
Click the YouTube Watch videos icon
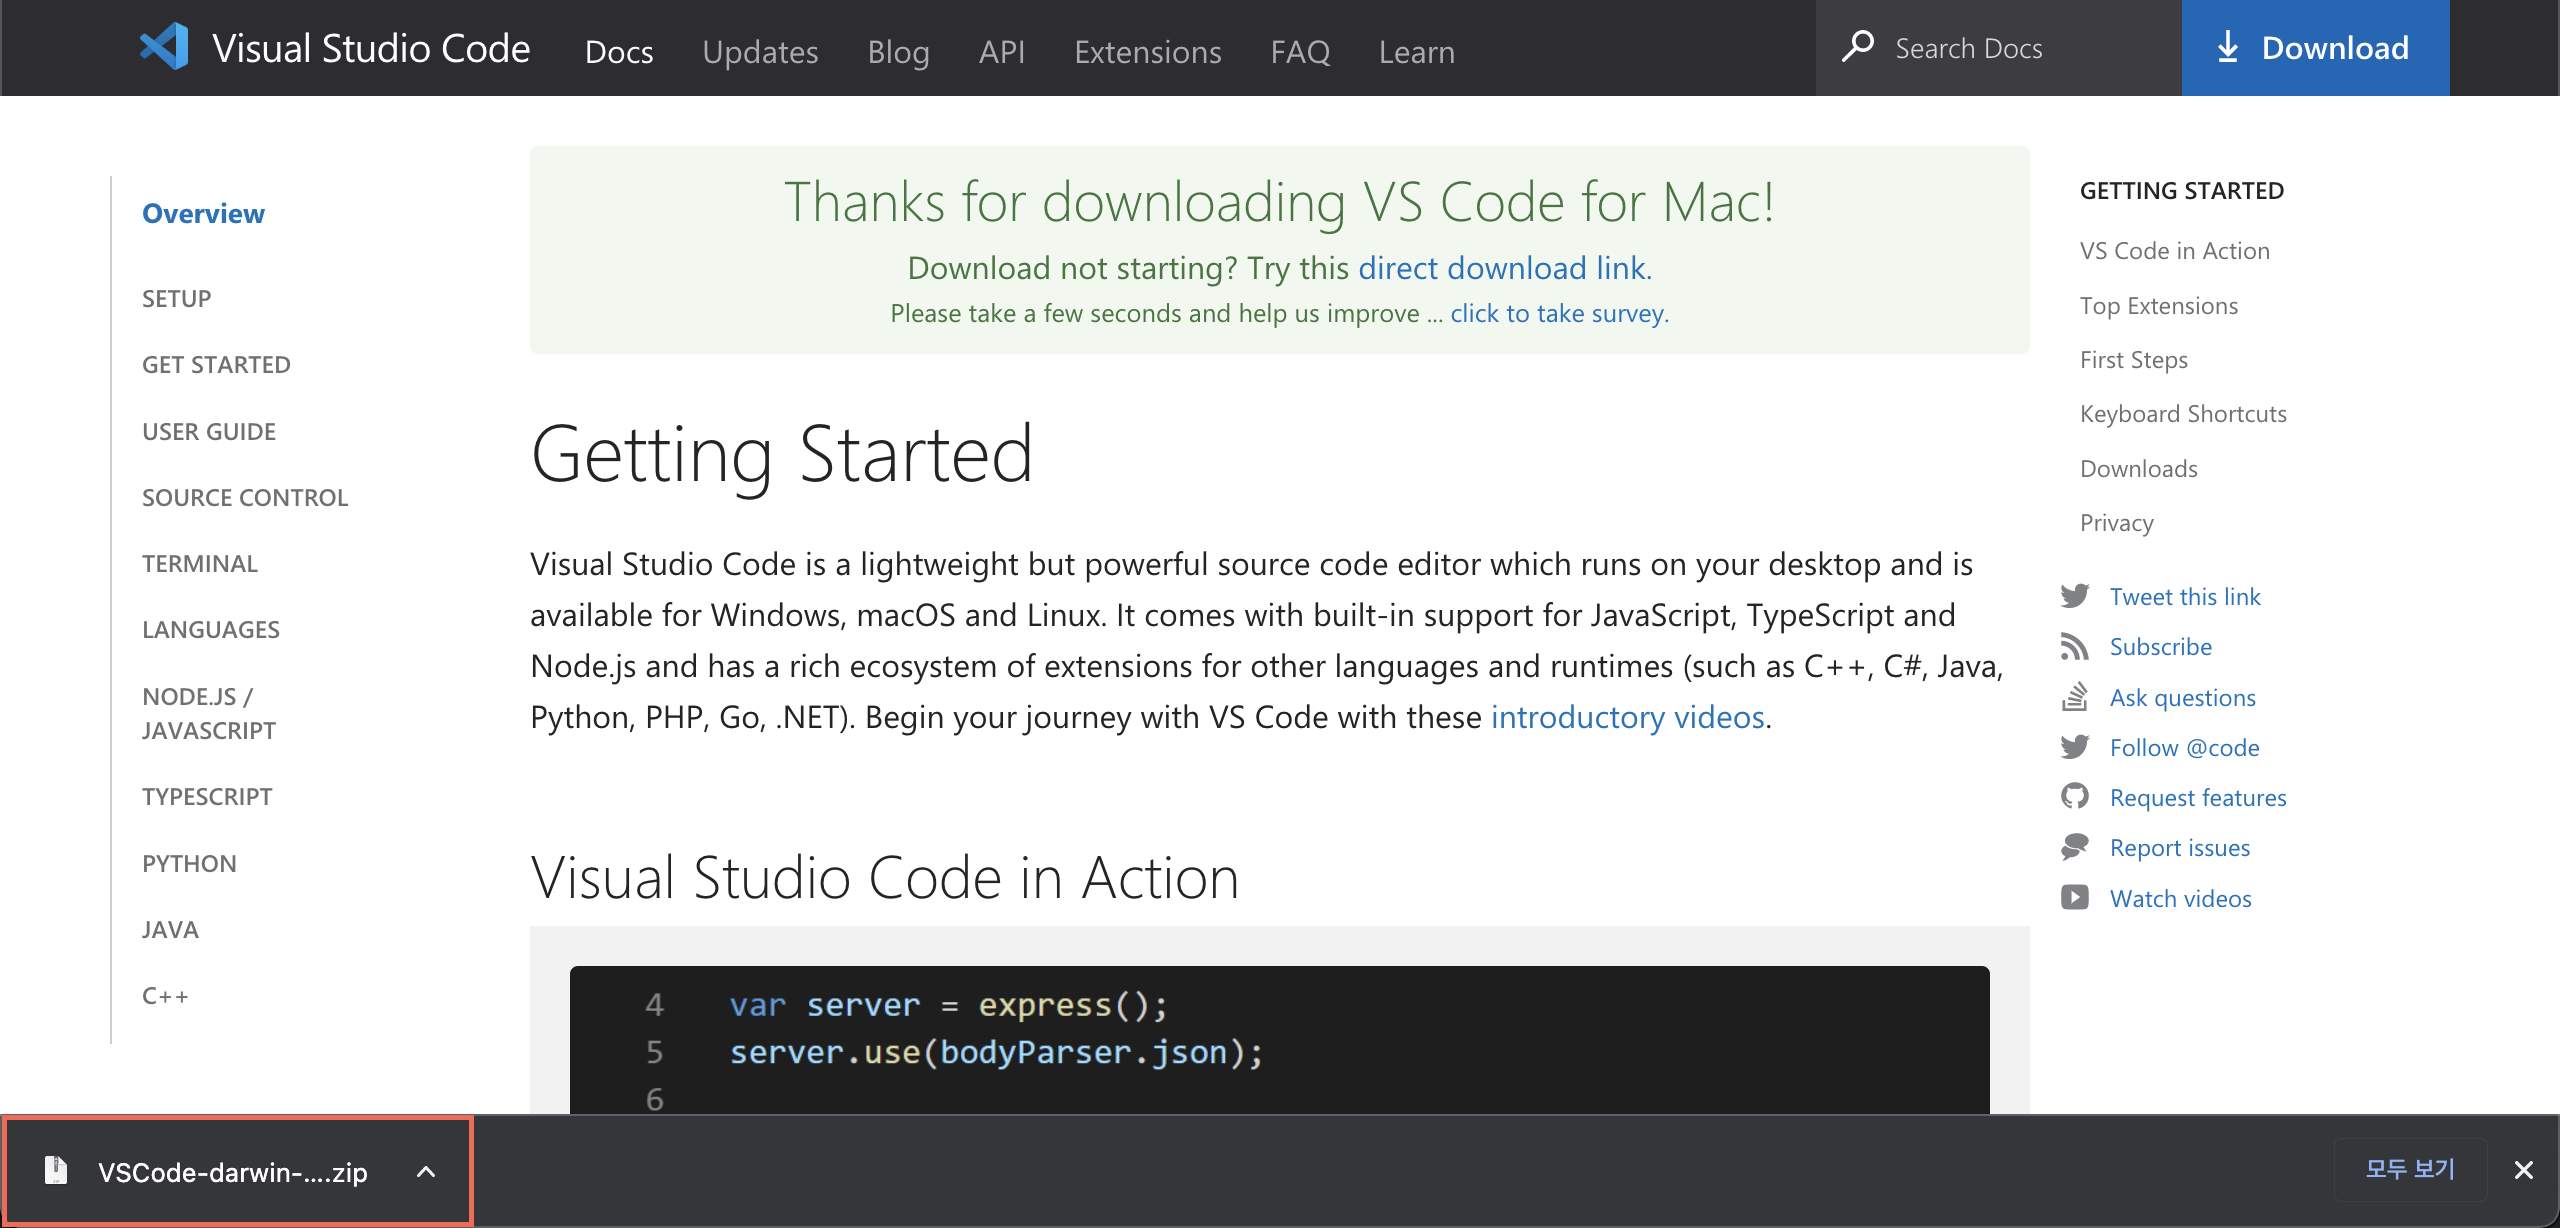tap(2076, 897)
